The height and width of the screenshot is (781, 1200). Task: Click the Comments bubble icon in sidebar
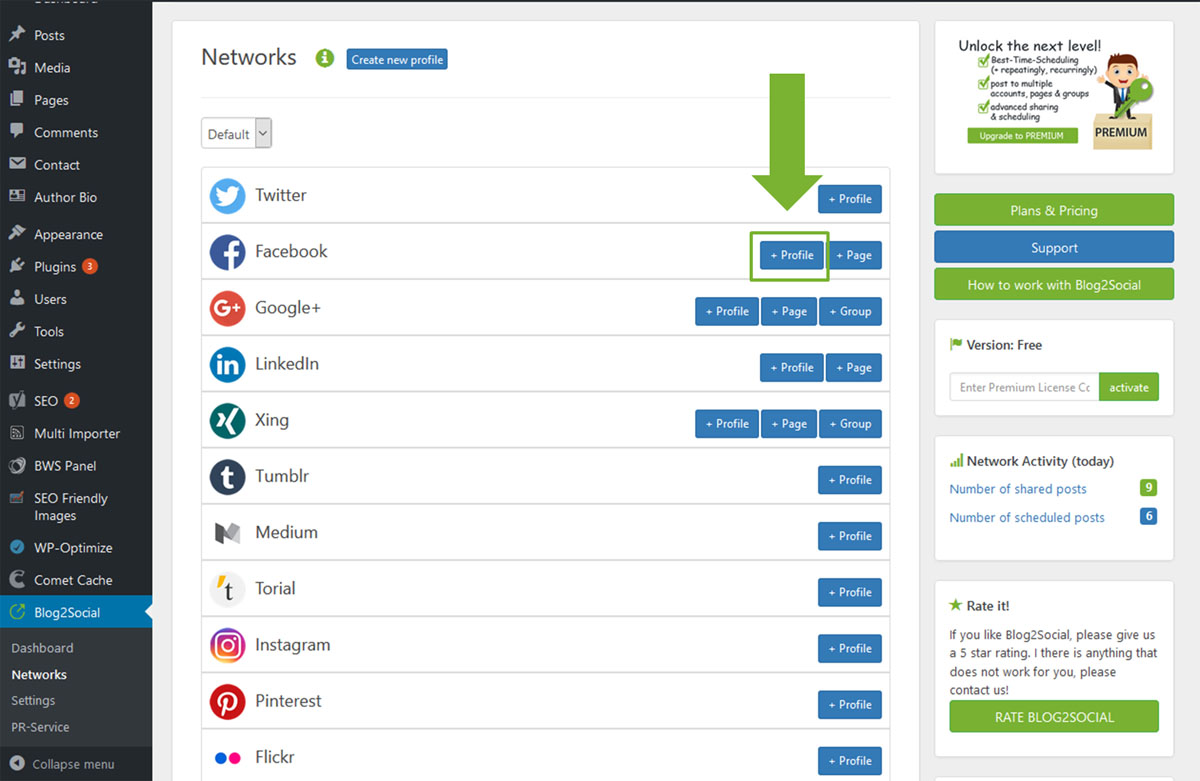[x=17, y=132]
